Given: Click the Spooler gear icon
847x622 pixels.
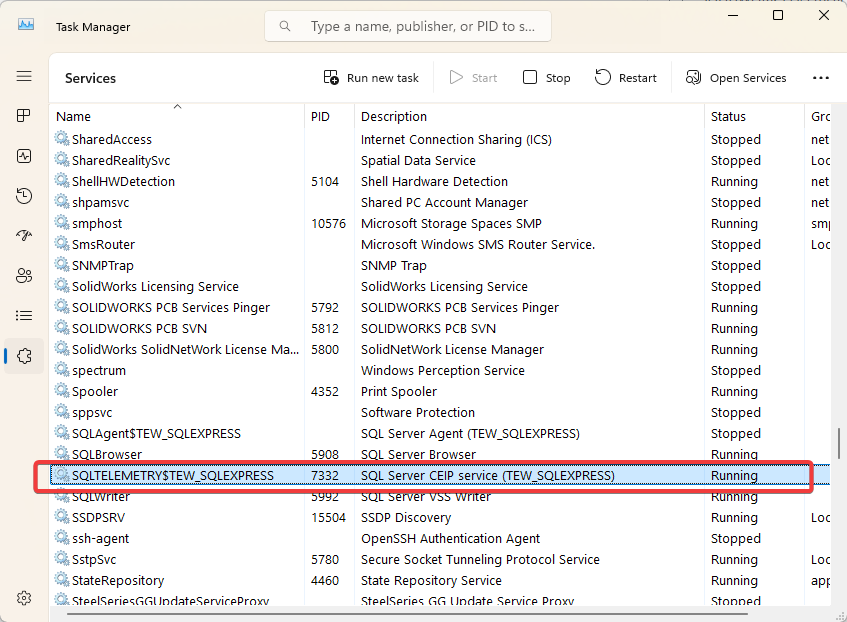Looking at the screenshot, I should [x=62, y=391].
